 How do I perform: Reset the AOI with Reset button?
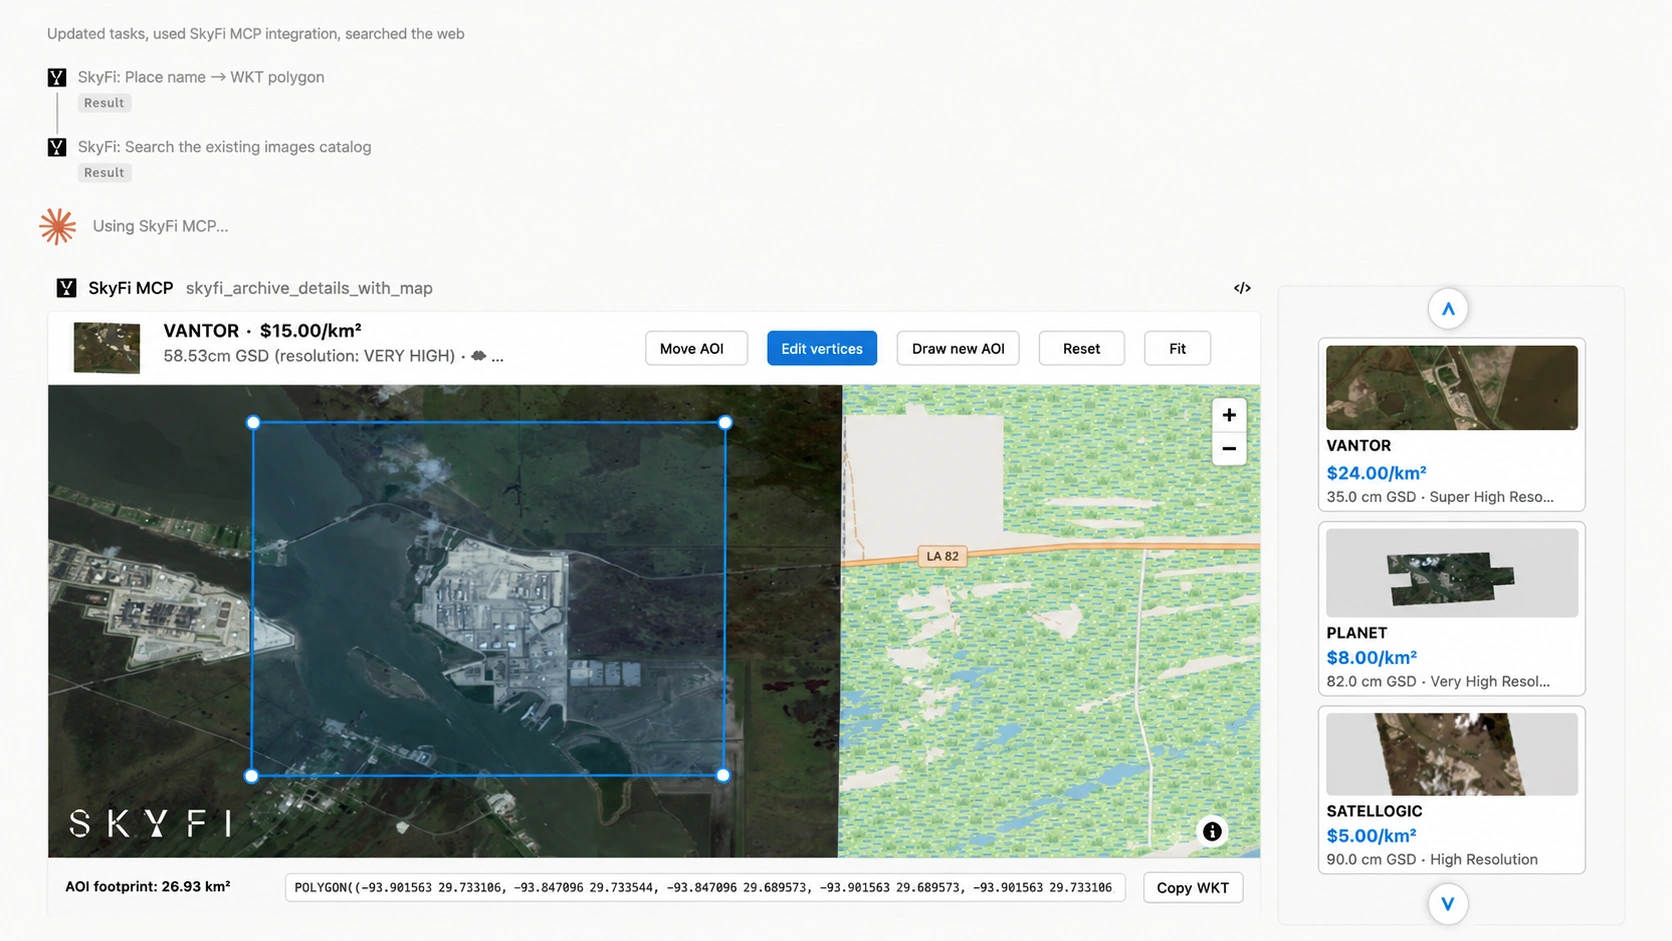pyautogui.click(x=1081, y=348)
